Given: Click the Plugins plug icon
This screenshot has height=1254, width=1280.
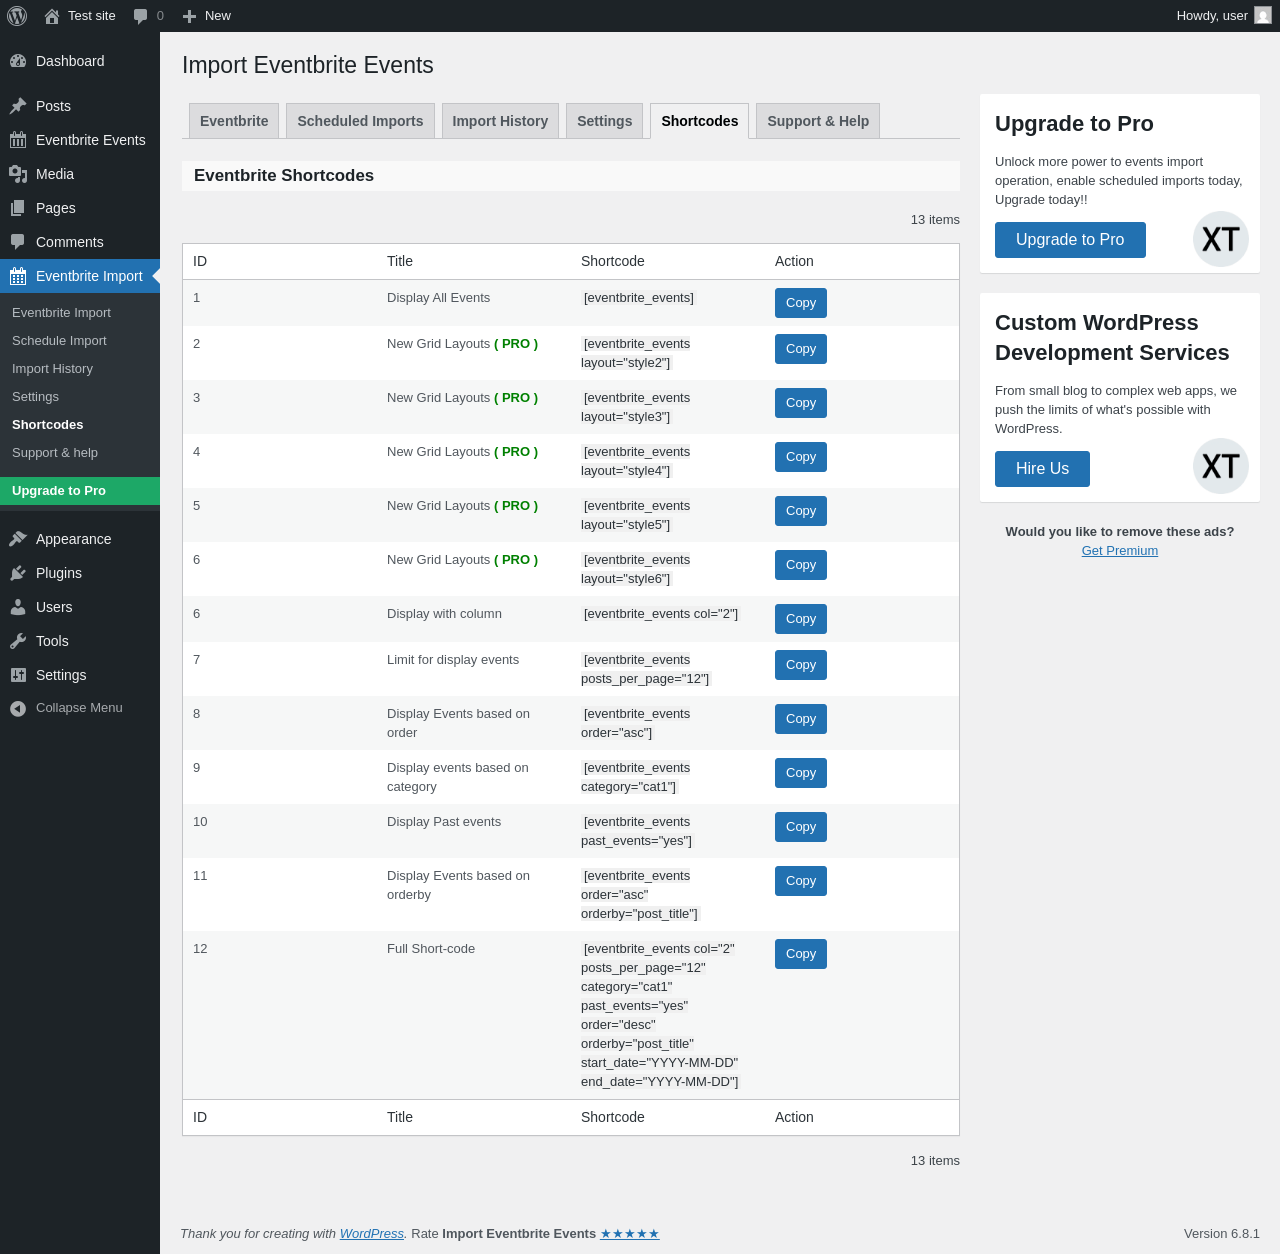Looking at the screenshot, I should (18, 573).
